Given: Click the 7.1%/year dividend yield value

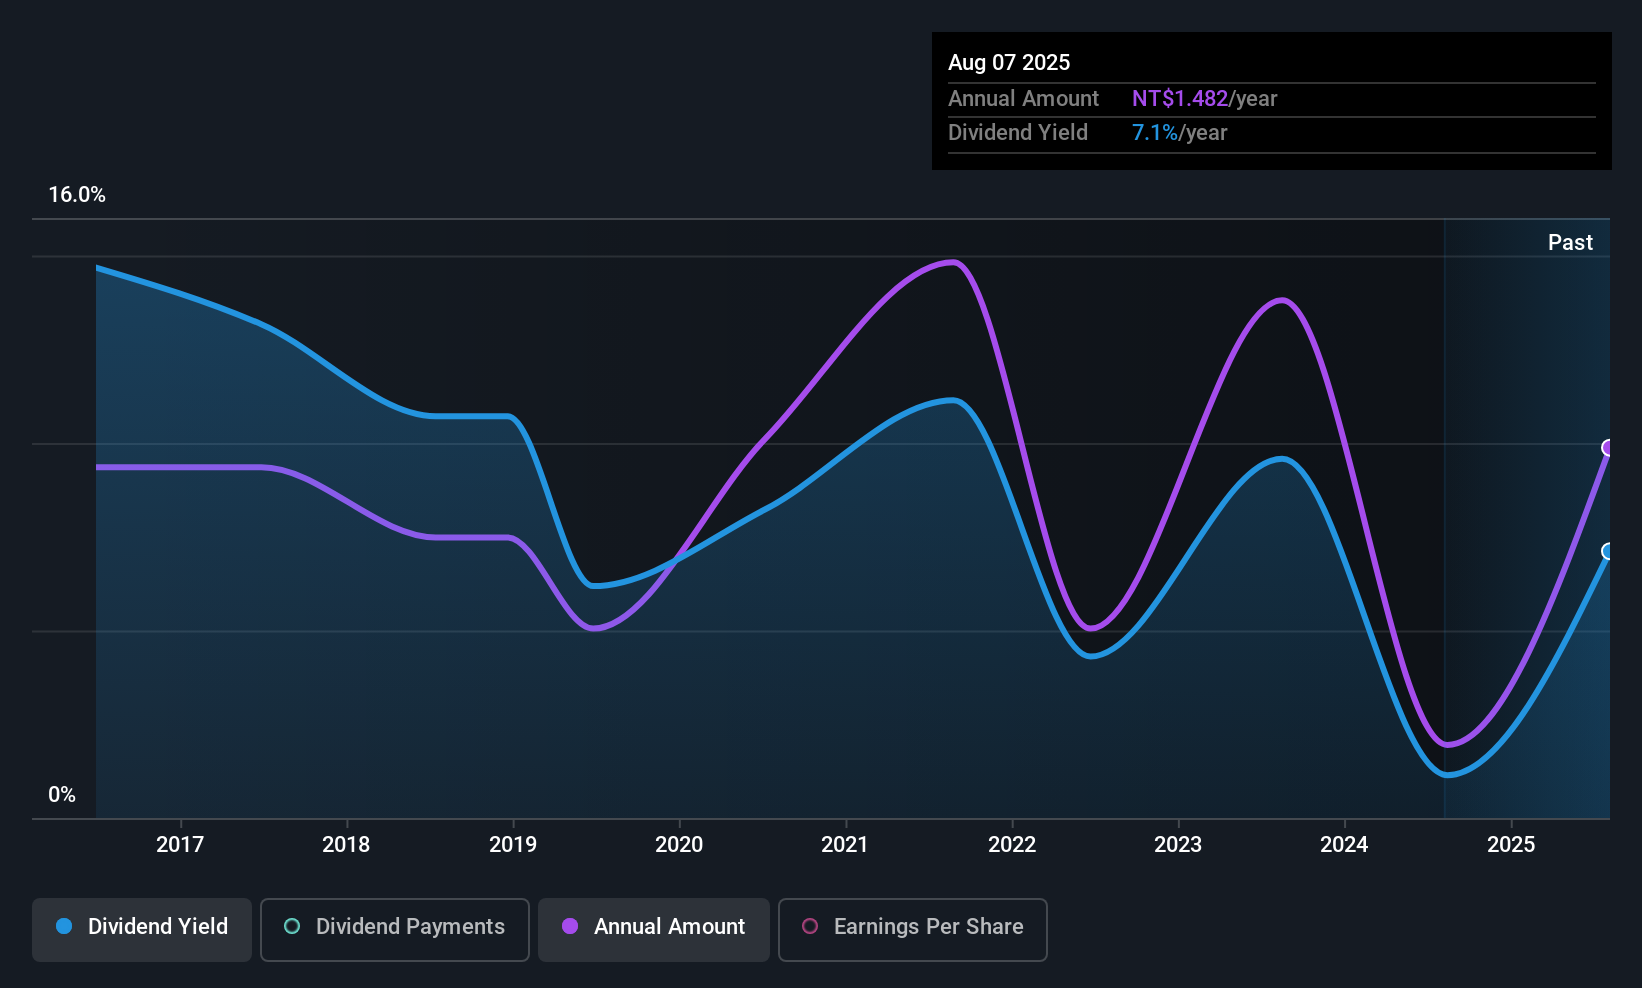Looking at the screenshot, I should [1180, 132].
